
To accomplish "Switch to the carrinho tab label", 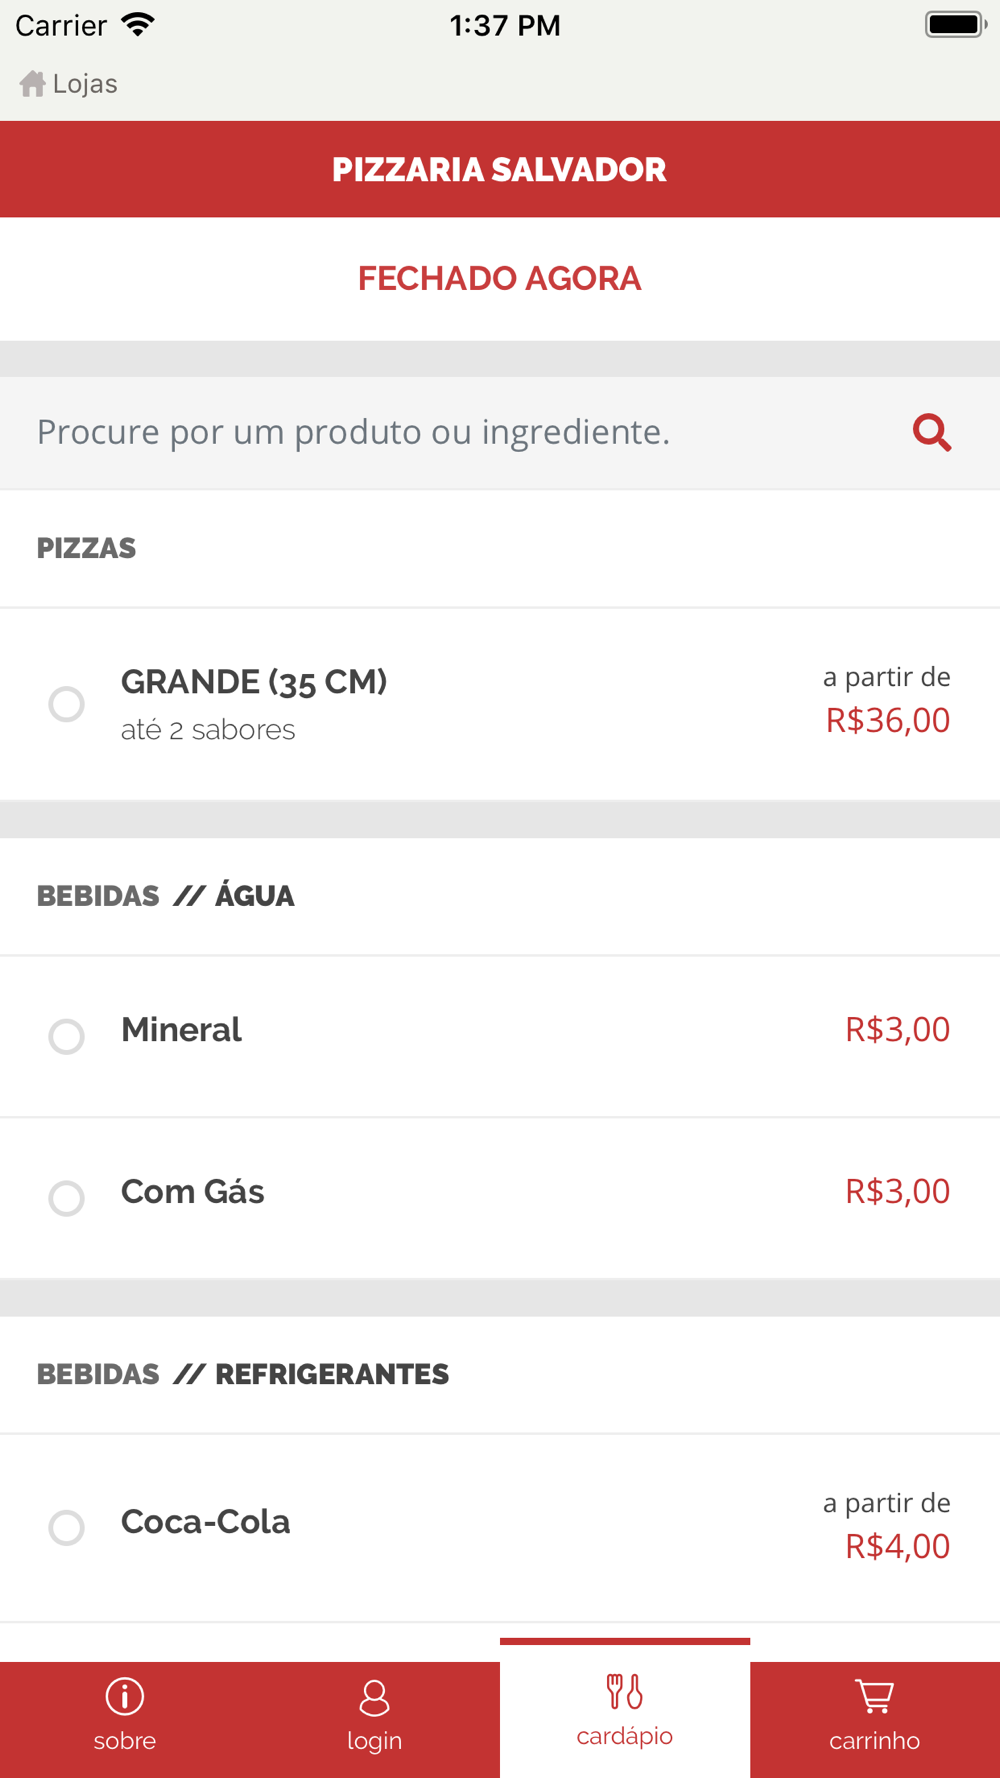I will pyautogui.click(x=874, y=1741).
